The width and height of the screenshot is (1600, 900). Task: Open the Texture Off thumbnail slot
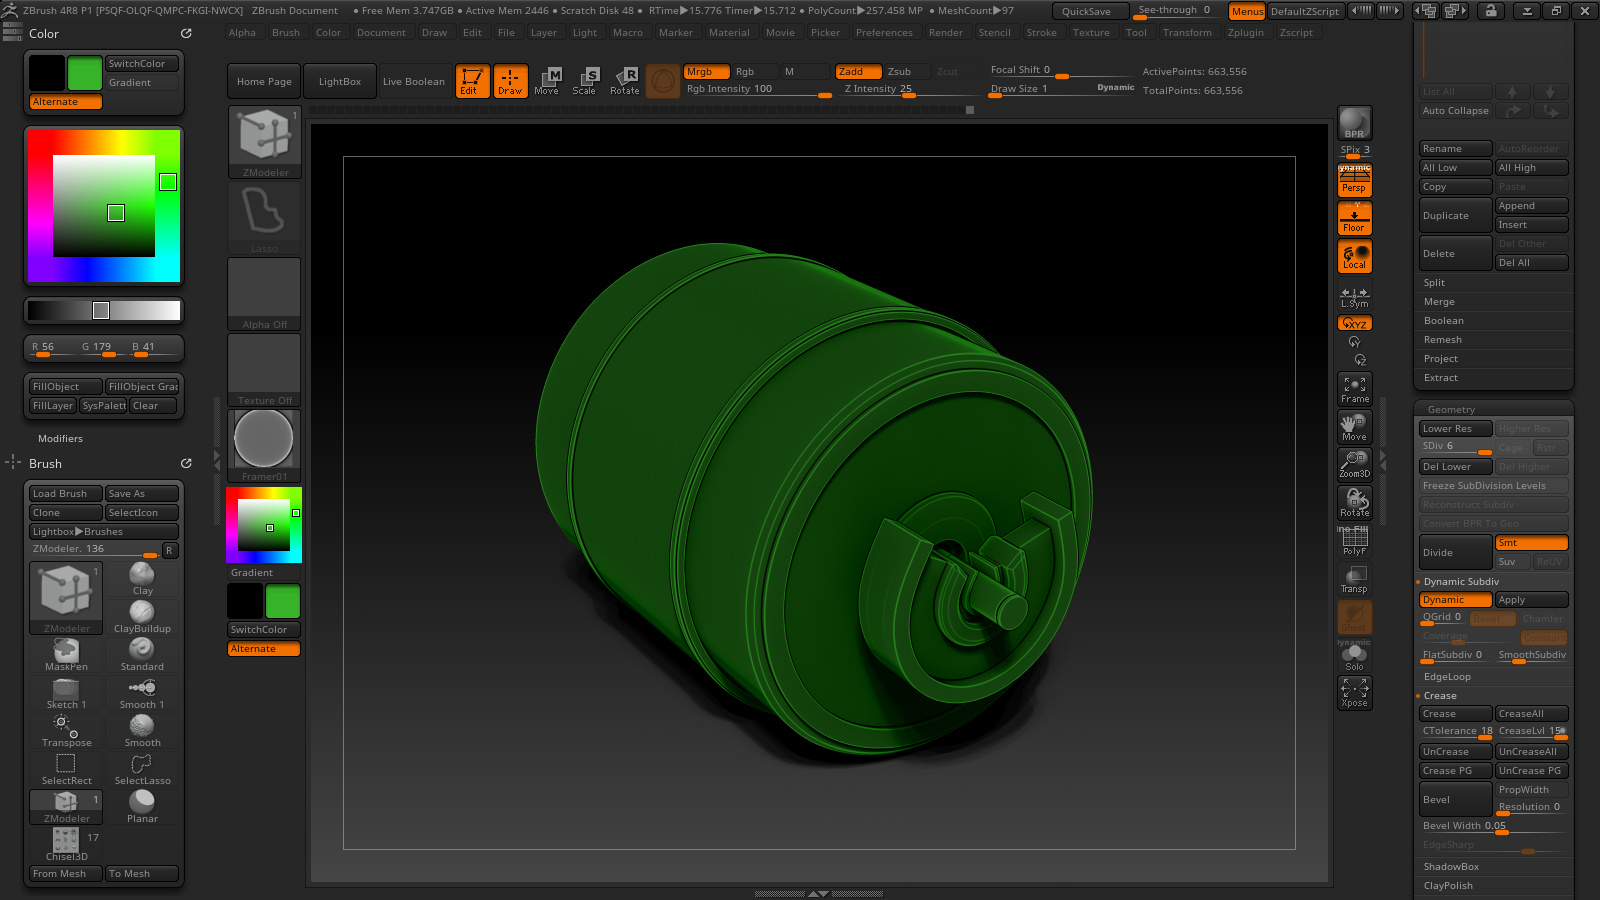[x=264, y=370]
